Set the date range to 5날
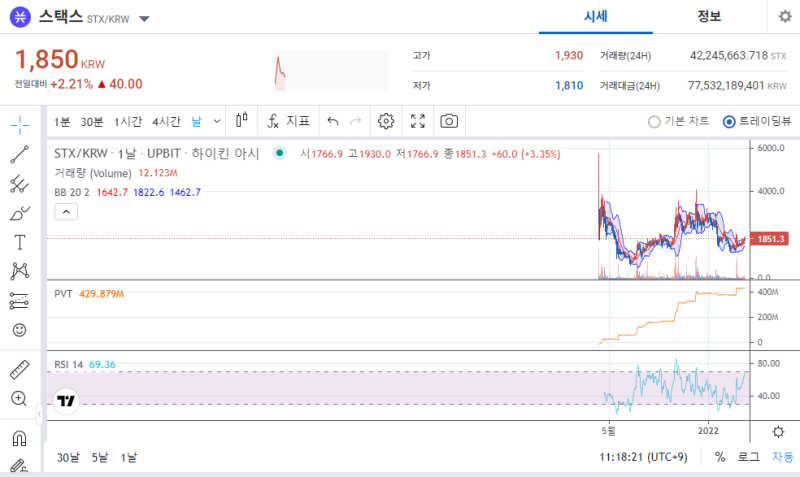Viewport: 800px width, 477px height. pos(100,457)
